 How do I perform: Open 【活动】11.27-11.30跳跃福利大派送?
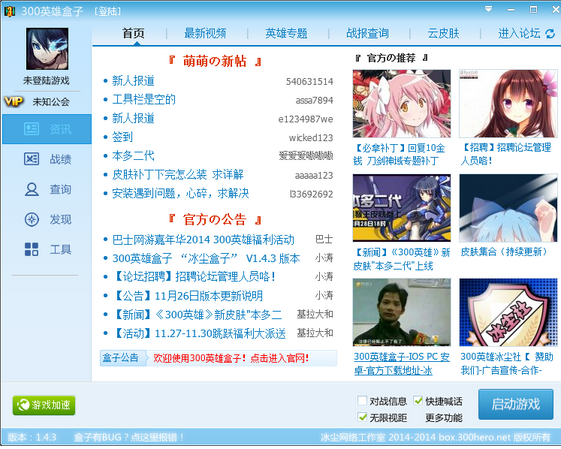pos(199,333)
